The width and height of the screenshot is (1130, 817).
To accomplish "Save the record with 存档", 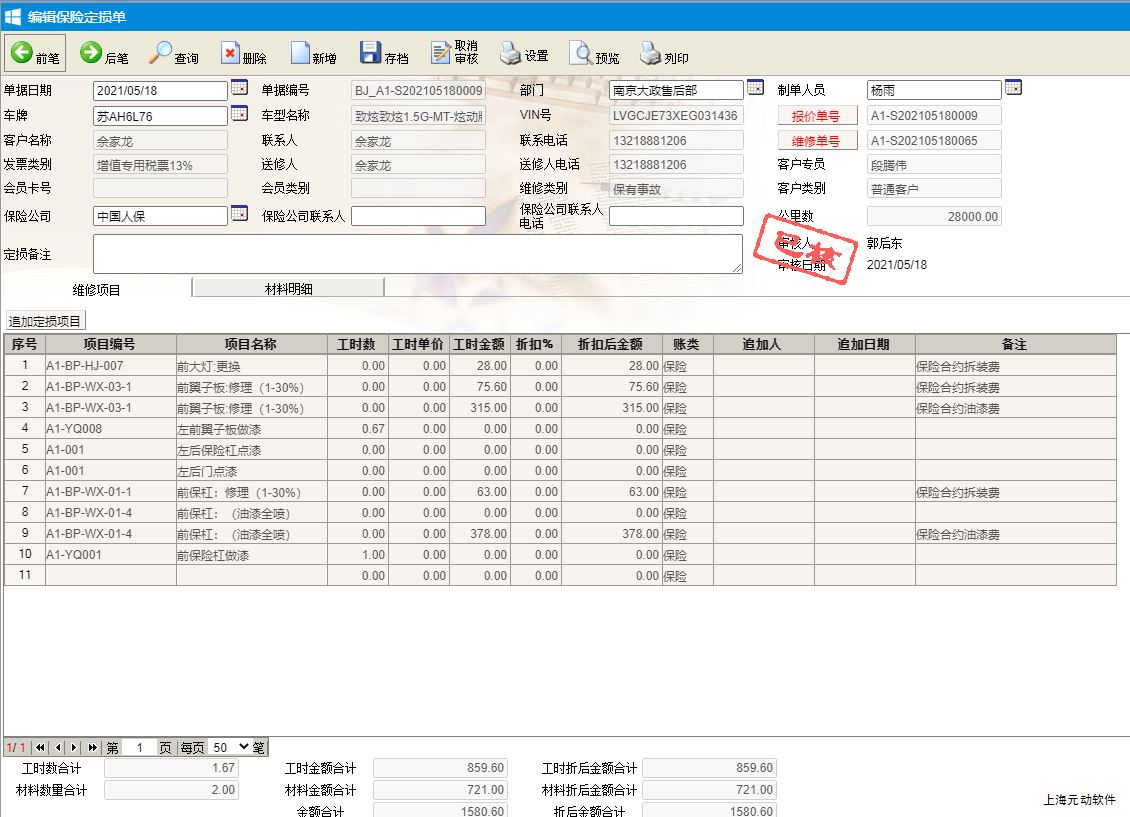I will point(384,54).
